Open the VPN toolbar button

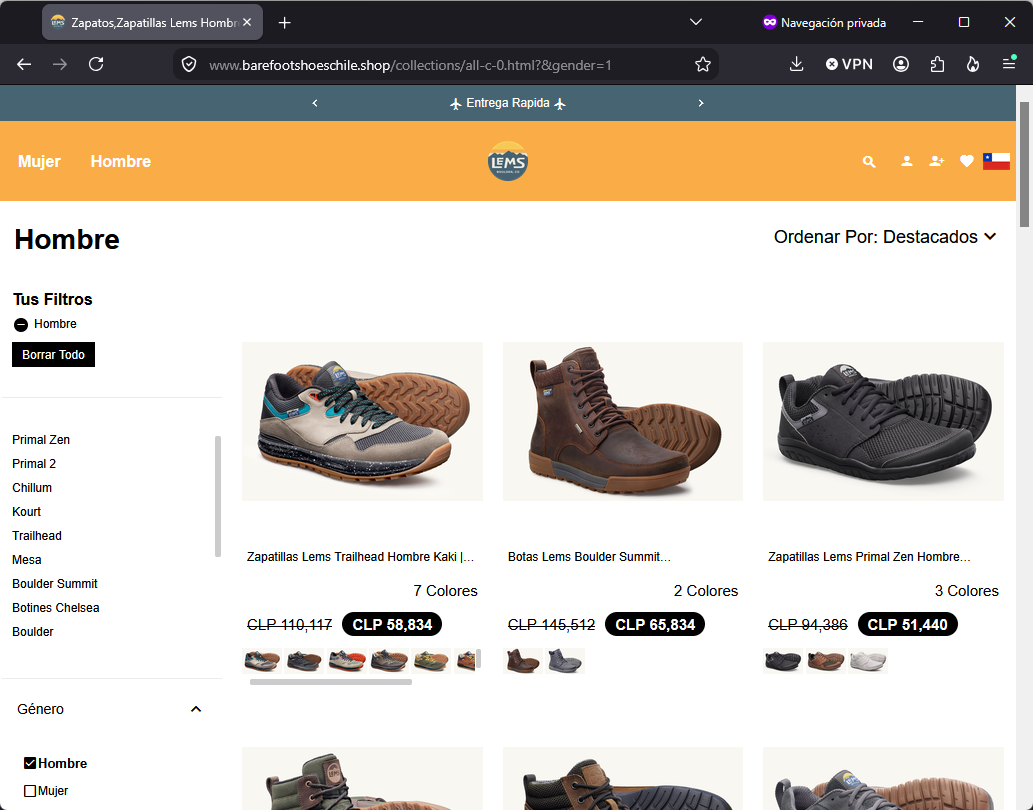point(849,64)
